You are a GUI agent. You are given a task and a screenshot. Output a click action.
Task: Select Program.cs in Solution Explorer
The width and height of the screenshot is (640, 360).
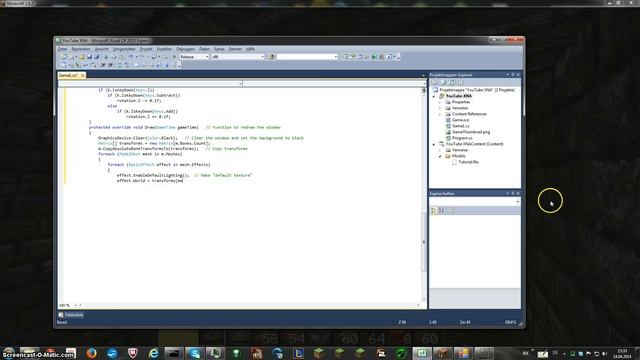coord(462,138)
